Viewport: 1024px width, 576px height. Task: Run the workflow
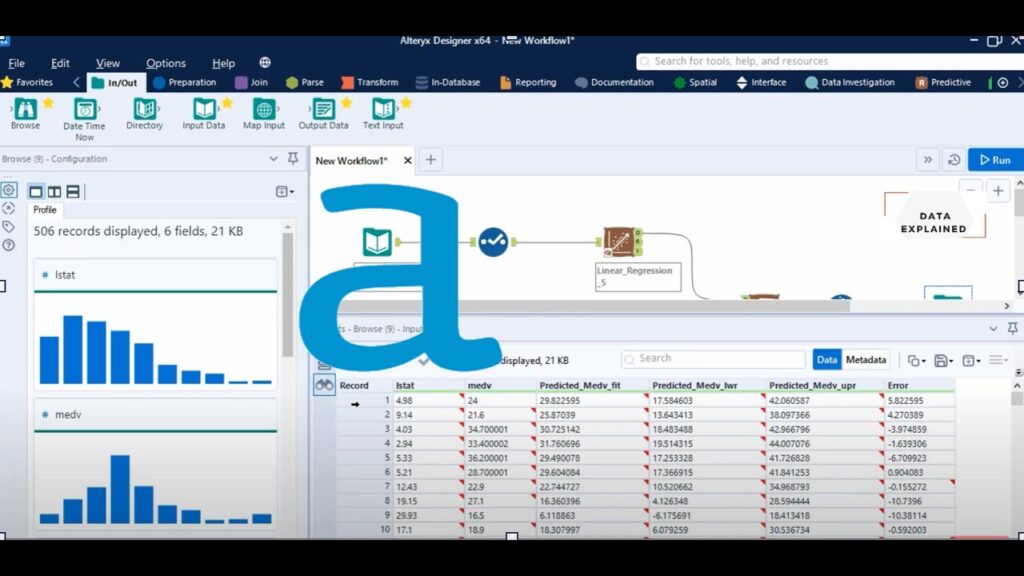pyautogui.click(x=994, y=160)
